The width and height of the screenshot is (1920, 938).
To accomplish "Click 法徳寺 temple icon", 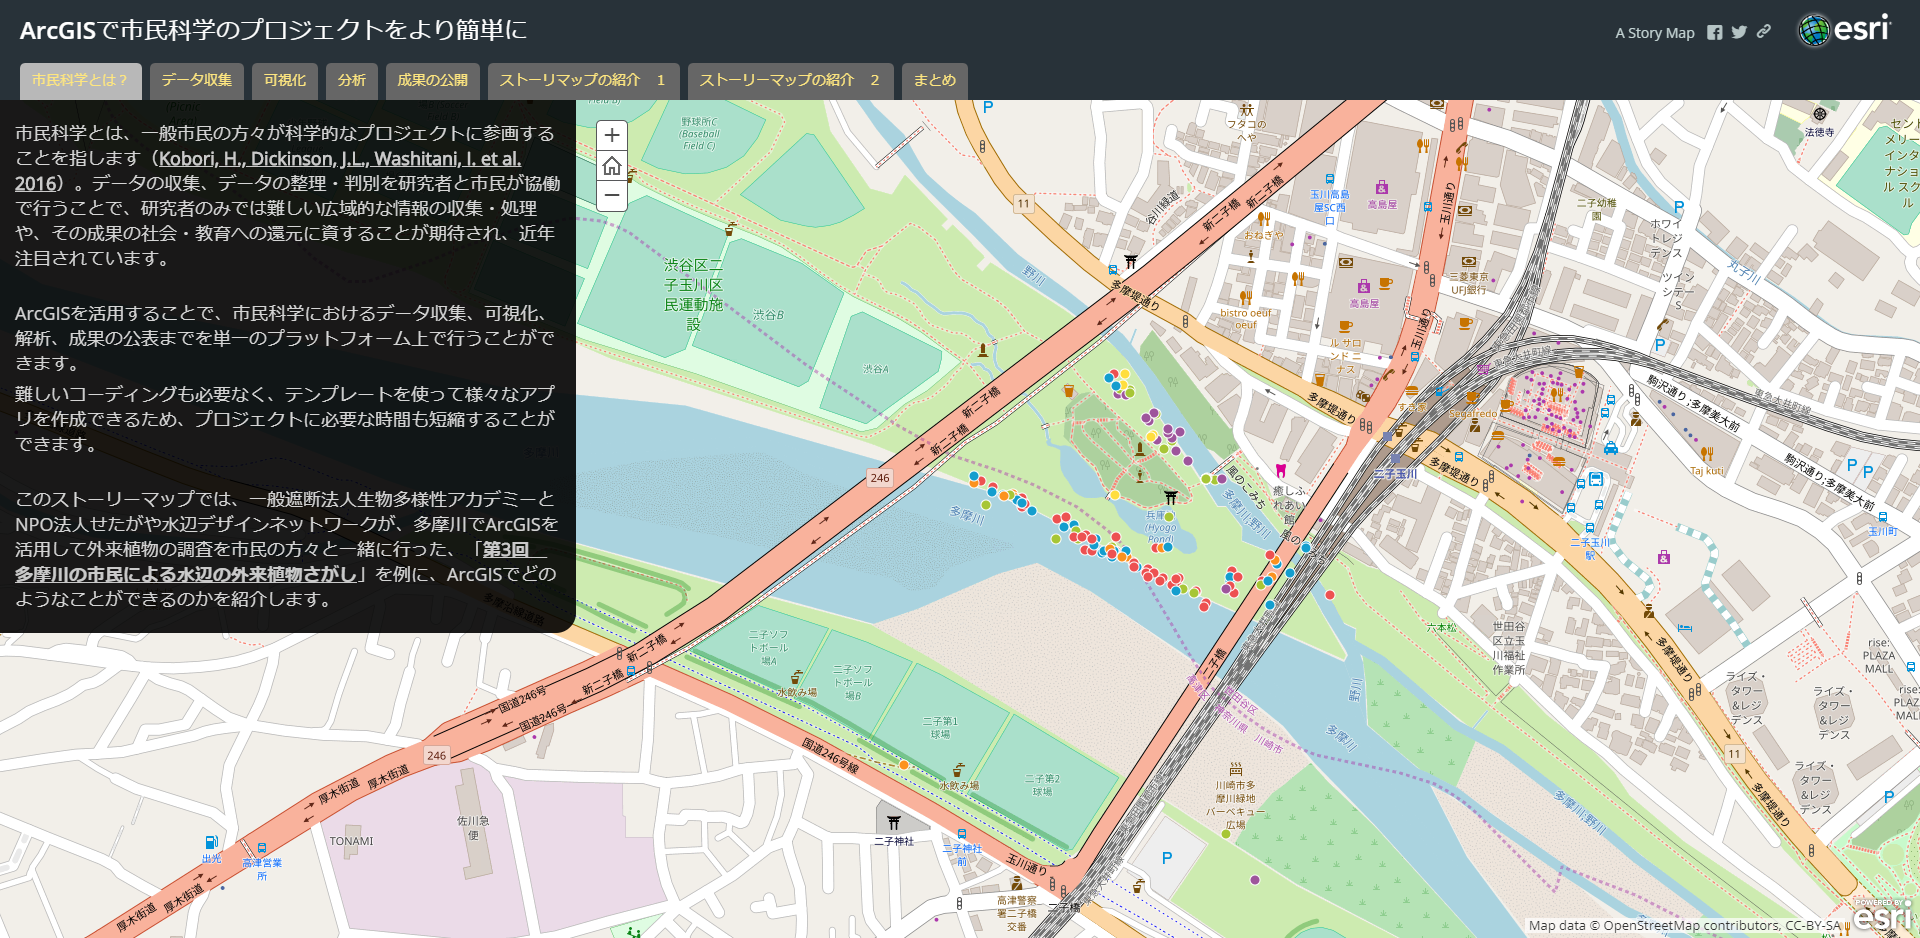I will tap(1820, 115).
